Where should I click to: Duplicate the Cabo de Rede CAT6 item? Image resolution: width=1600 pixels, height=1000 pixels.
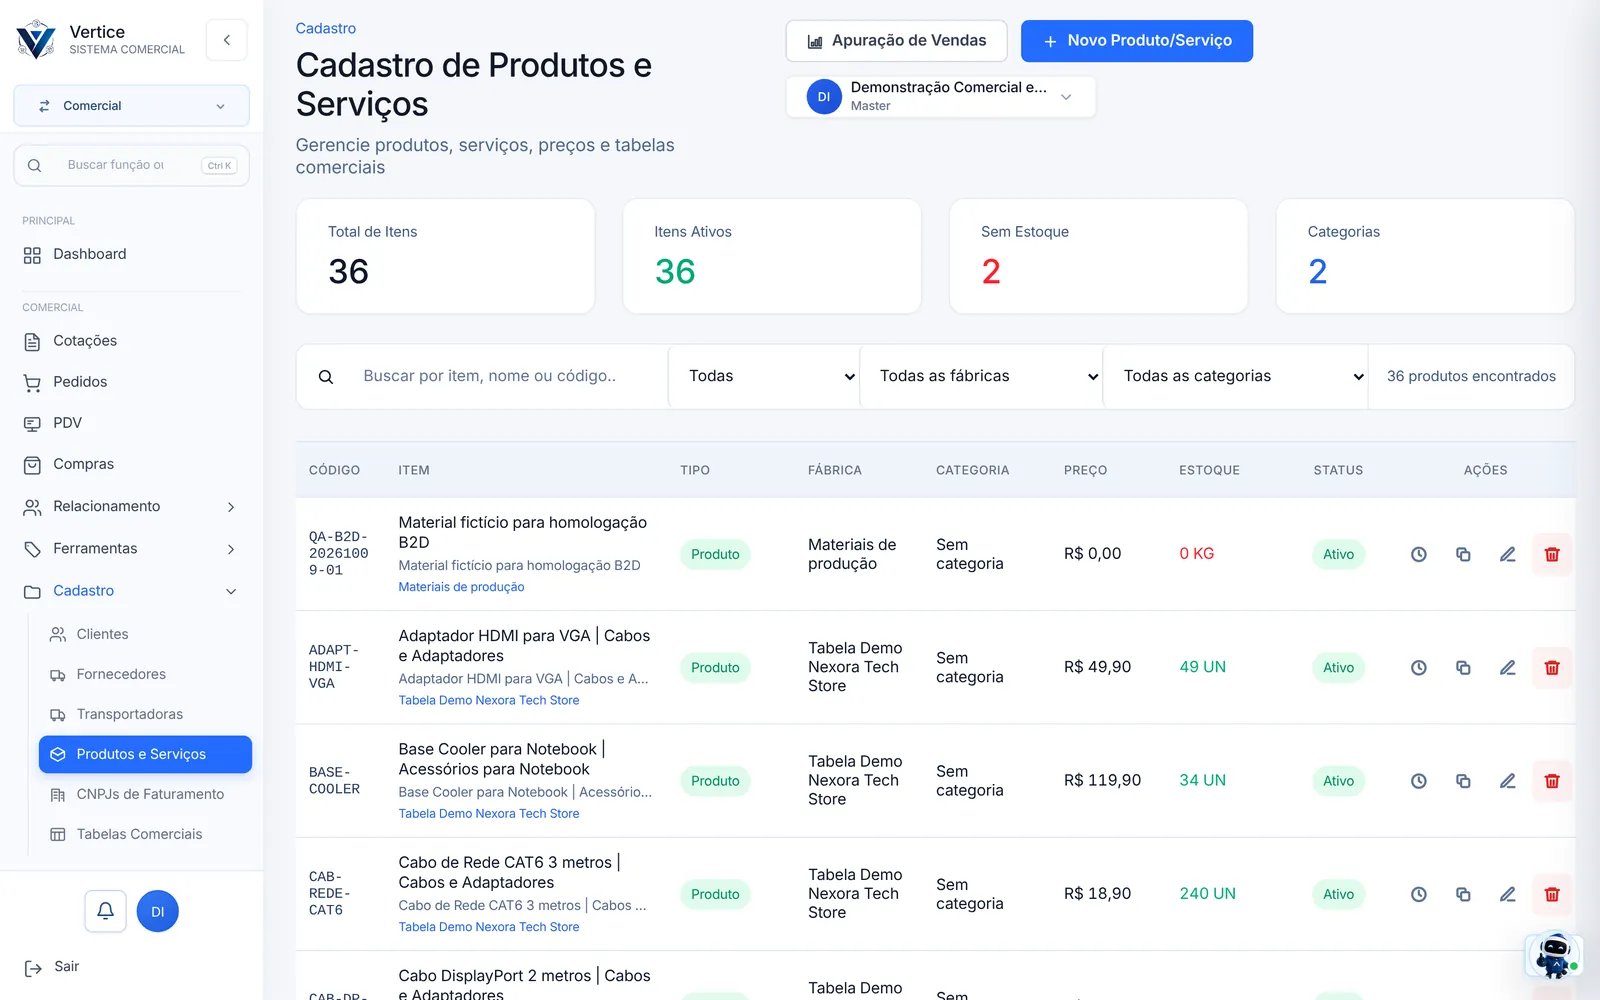pyautogui.click(x=1463, y=894)
